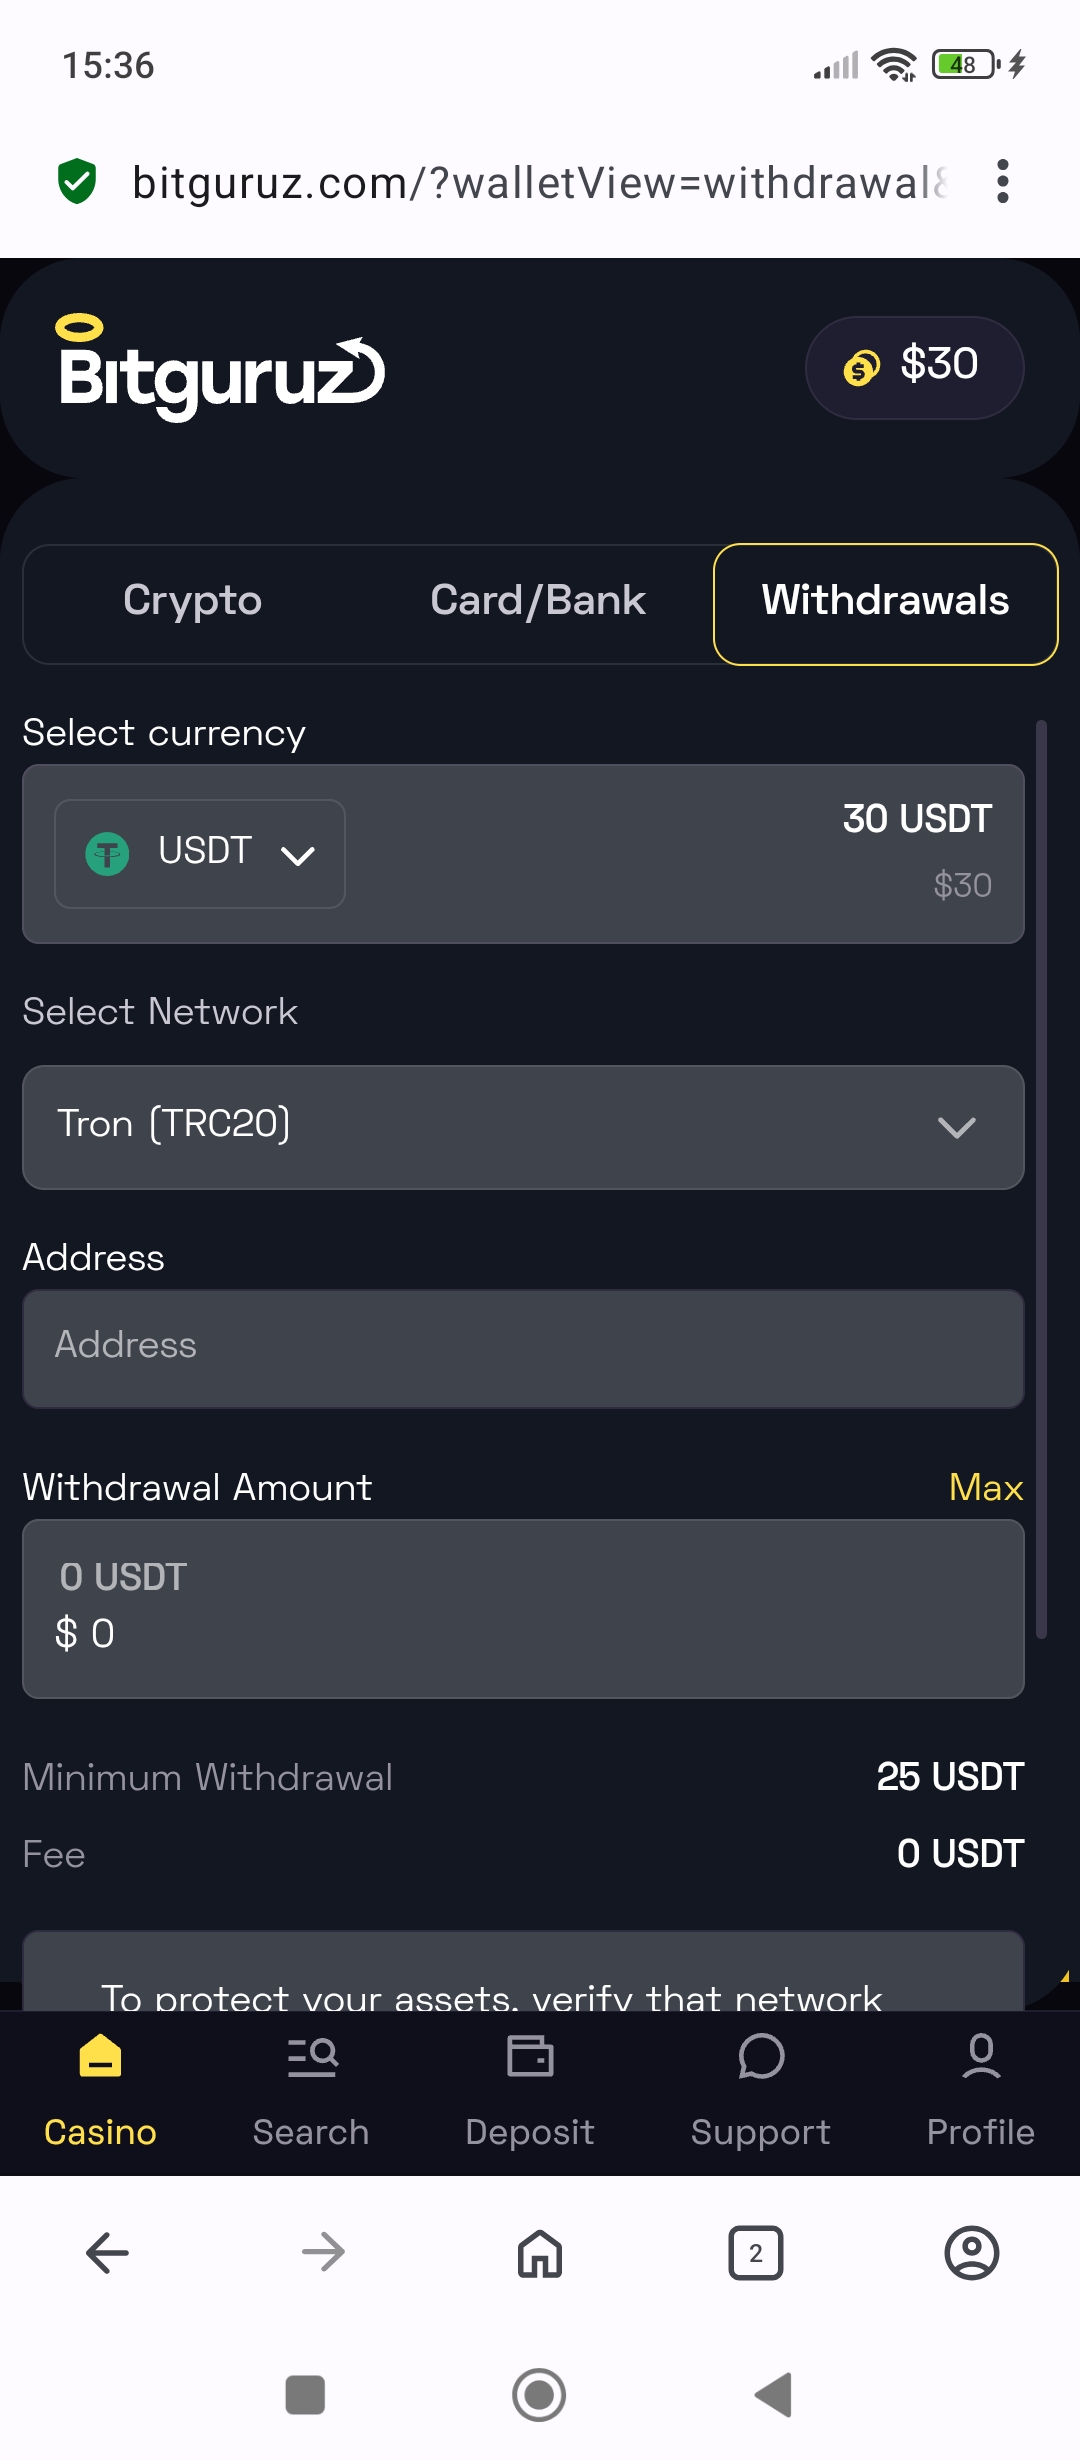Switch to the Crypto tab
The width and height of the screenshot is (1080, 2460).
192,601
